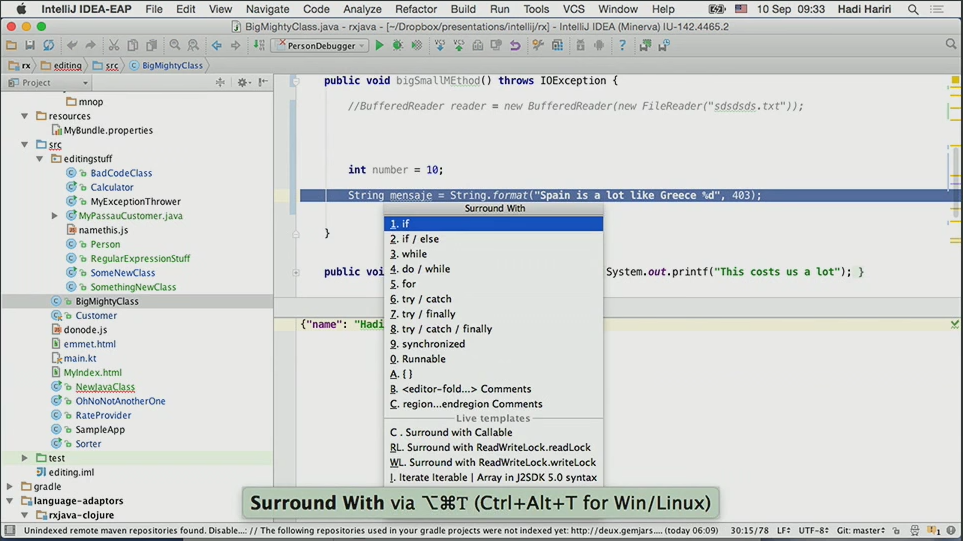Open macOS Spotlight search icon
963x541 pixels.
click(913, 9)
